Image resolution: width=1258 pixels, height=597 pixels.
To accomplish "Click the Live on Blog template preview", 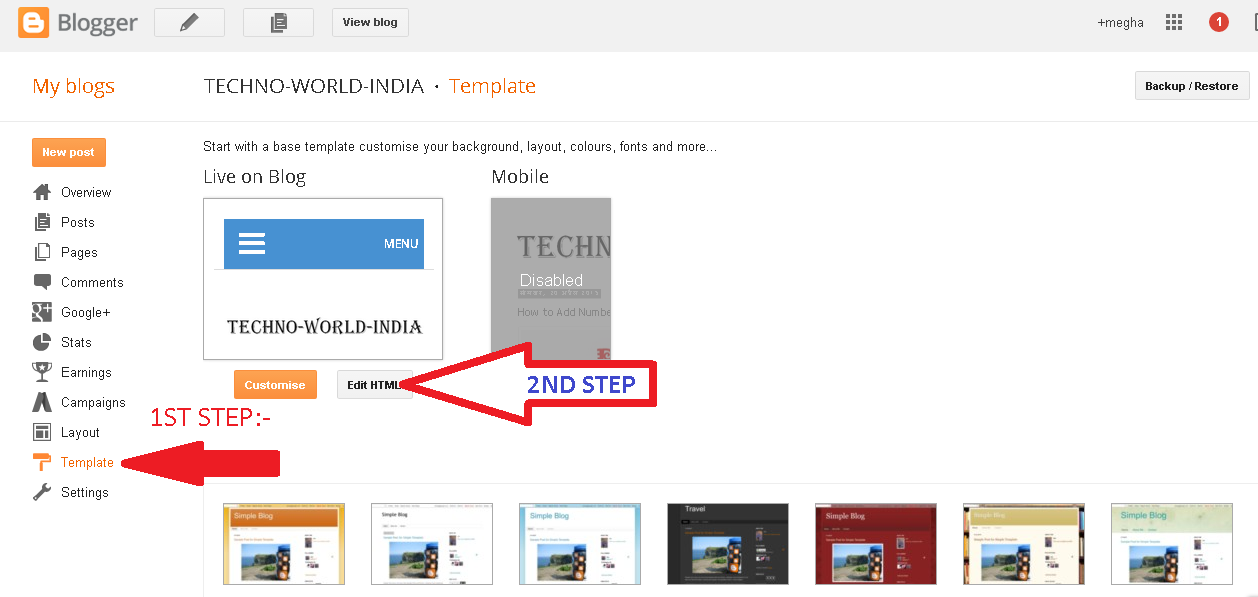I will (x=323, y=279).
